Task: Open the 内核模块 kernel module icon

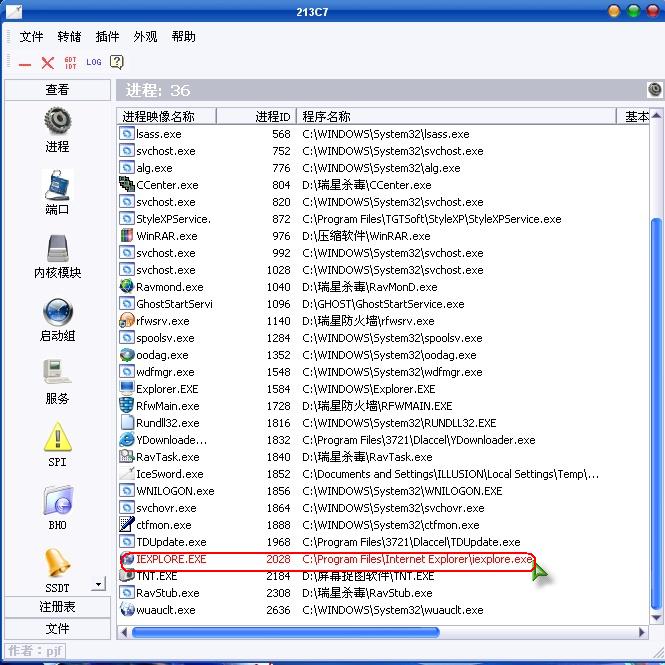Action: (57, 248)
